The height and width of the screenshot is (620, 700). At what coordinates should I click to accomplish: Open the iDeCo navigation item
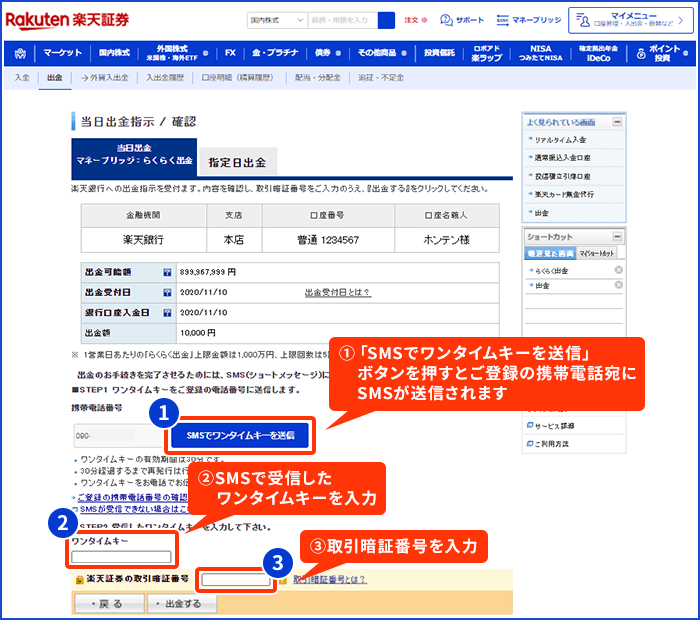598,53
